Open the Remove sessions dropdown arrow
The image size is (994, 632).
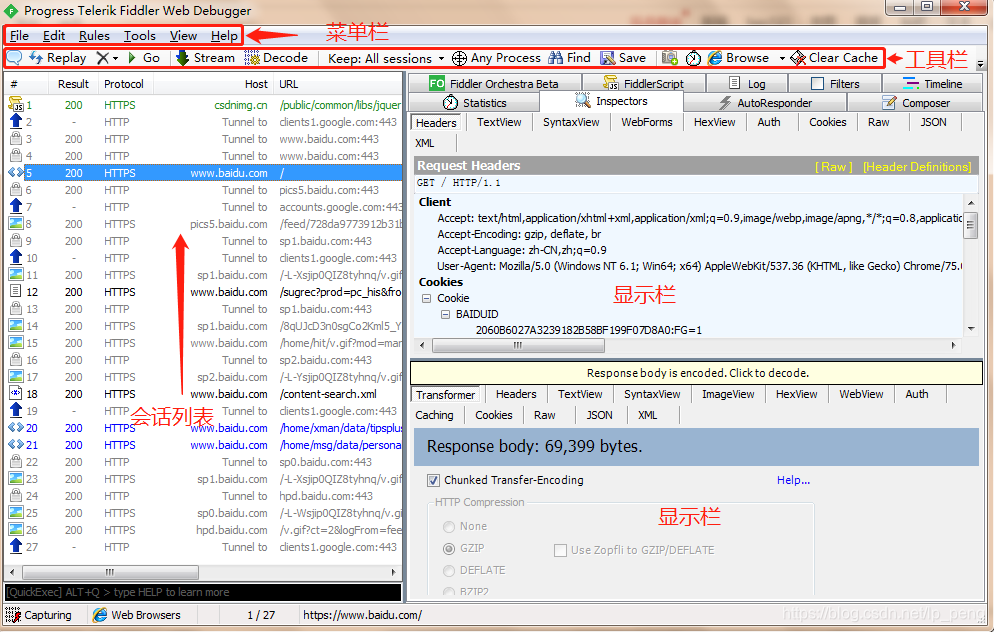(115, 58)
